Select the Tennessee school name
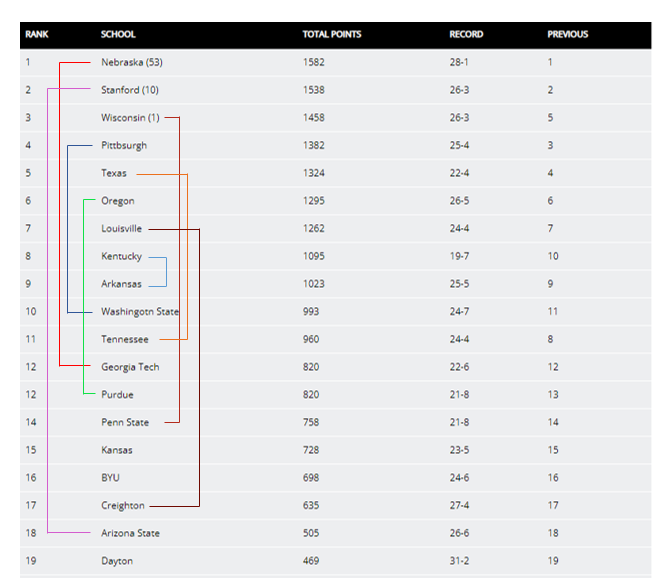 point(125,340)
